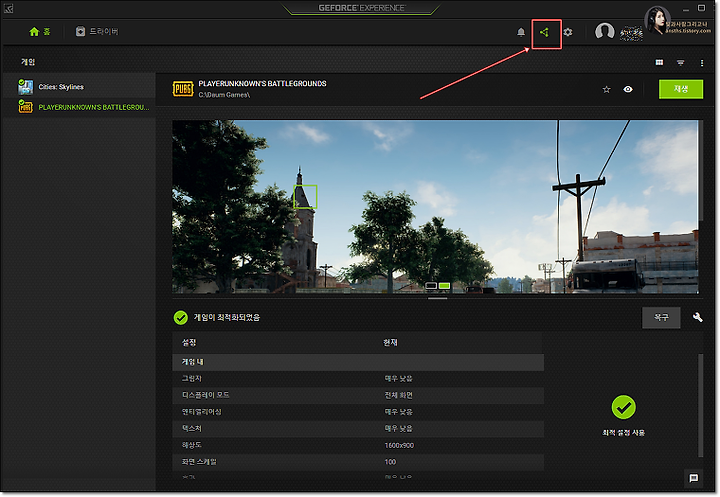This screenshot has width=720, height=497.
Task: Click the app corner logo icon
Action: (x=8, y=8)
